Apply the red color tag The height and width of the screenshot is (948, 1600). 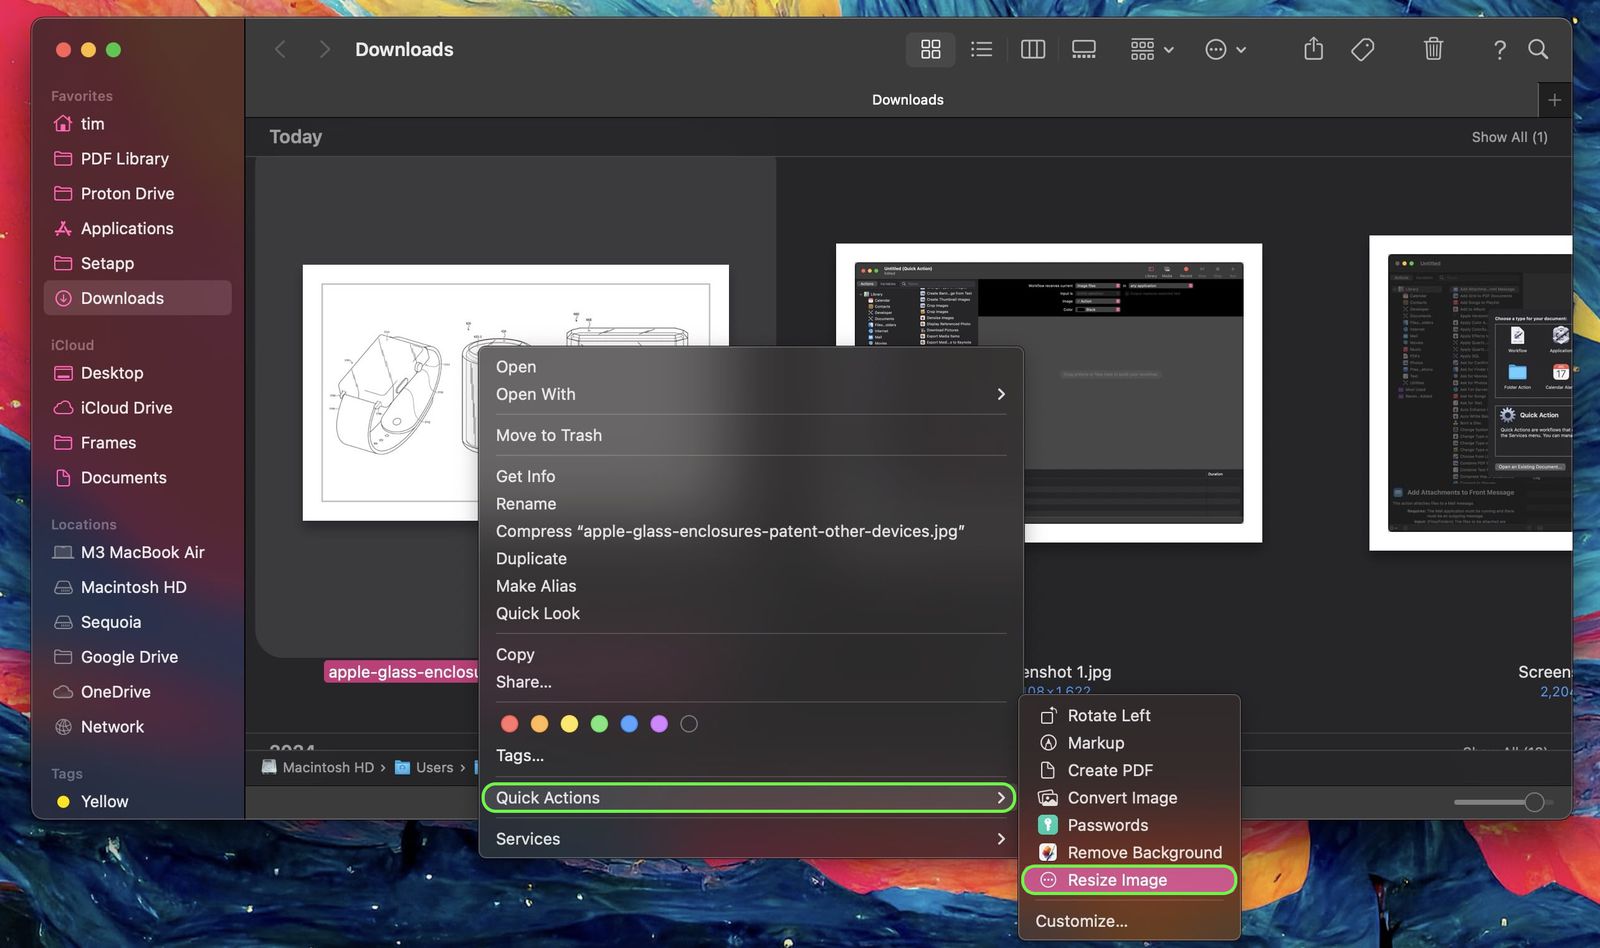pos(509,724)
